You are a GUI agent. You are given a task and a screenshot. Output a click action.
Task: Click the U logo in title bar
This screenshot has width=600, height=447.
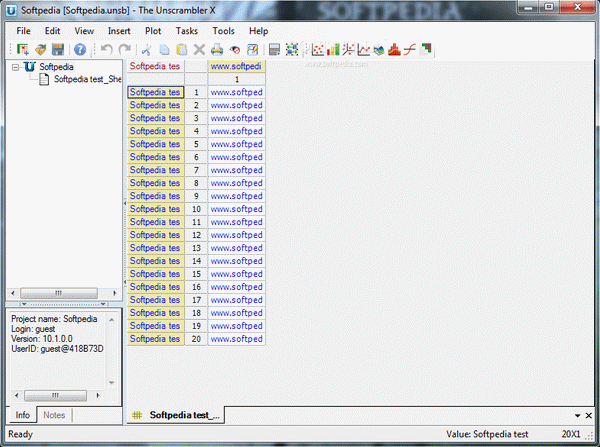click(x=11, y=10)
